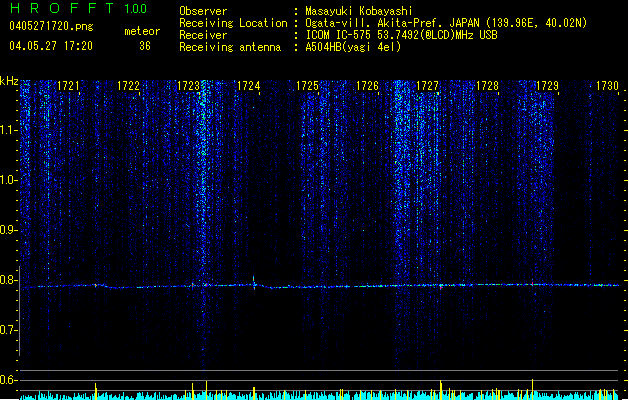
Task: Click the date stamp 04.05.27 17:20
Action: click(51, 46)
